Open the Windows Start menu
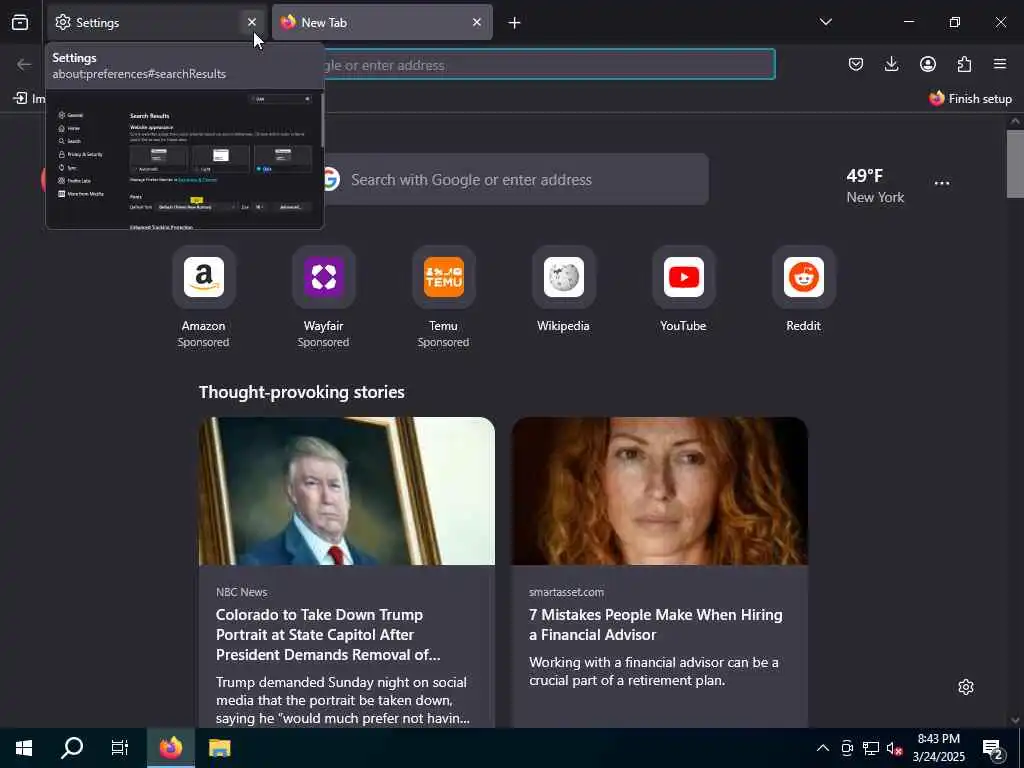Viewport: 1024px width, 768px height. tap(24, 748)
